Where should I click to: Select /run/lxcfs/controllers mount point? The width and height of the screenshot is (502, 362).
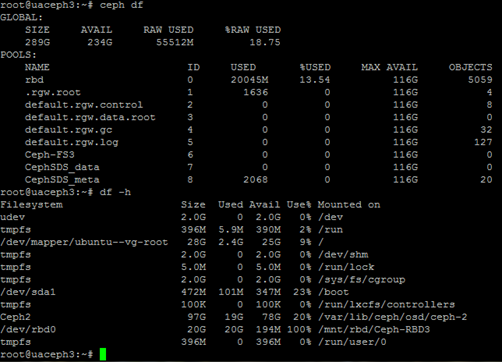(x=386, y=305)
